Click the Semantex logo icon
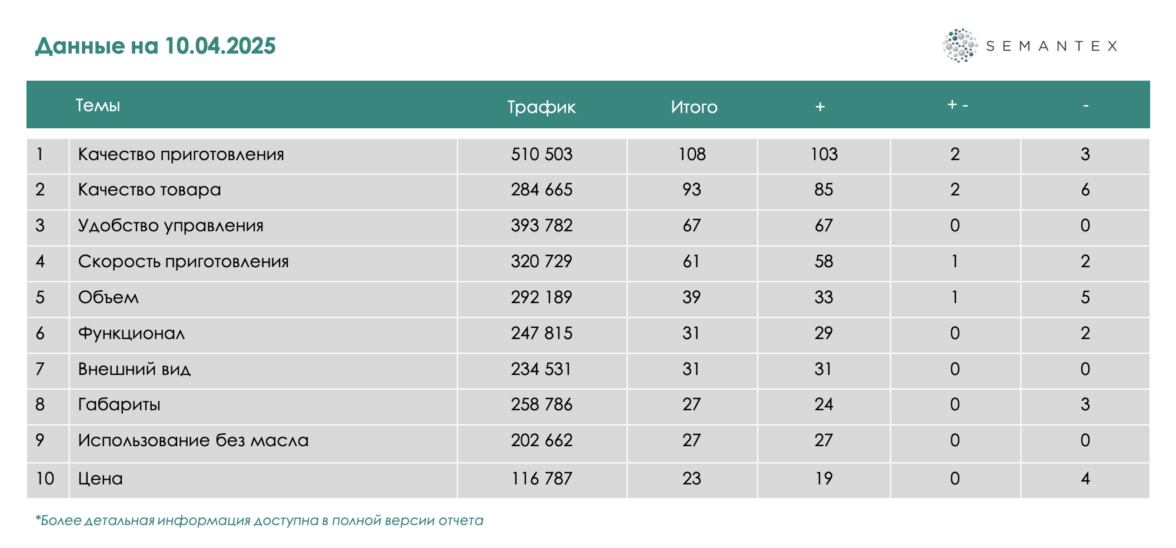 coord(960,46)
